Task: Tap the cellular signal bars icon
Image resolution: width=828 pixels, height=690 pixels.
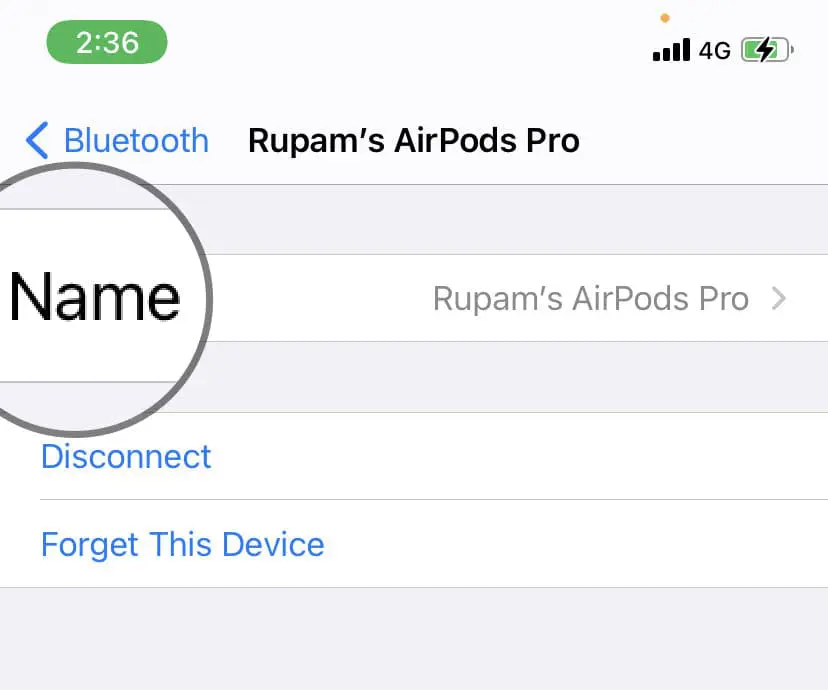Action: pos(671,50)
